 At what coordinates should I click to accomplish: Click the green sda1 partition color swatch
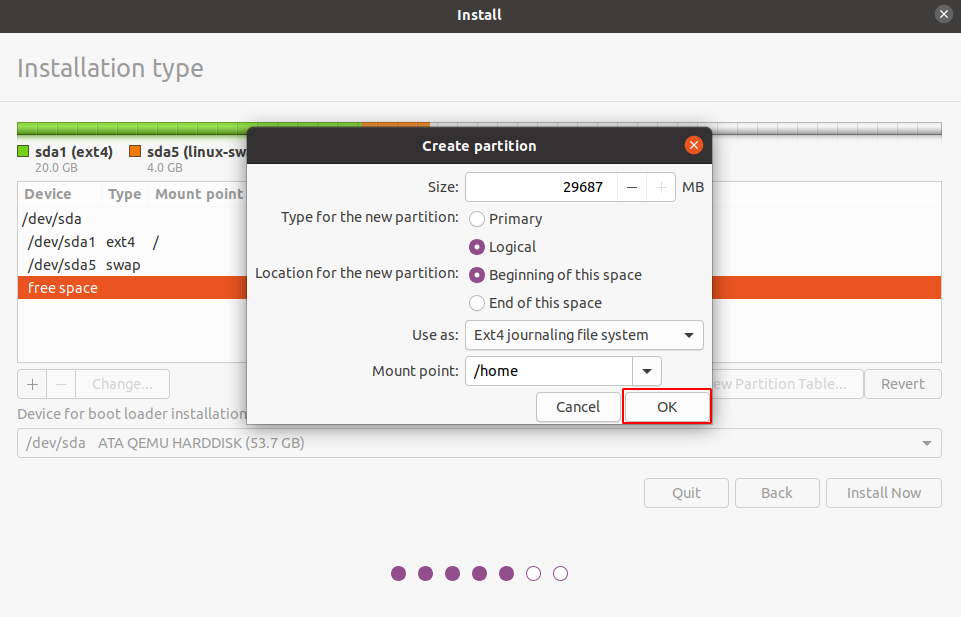click(x=24, y=152)
